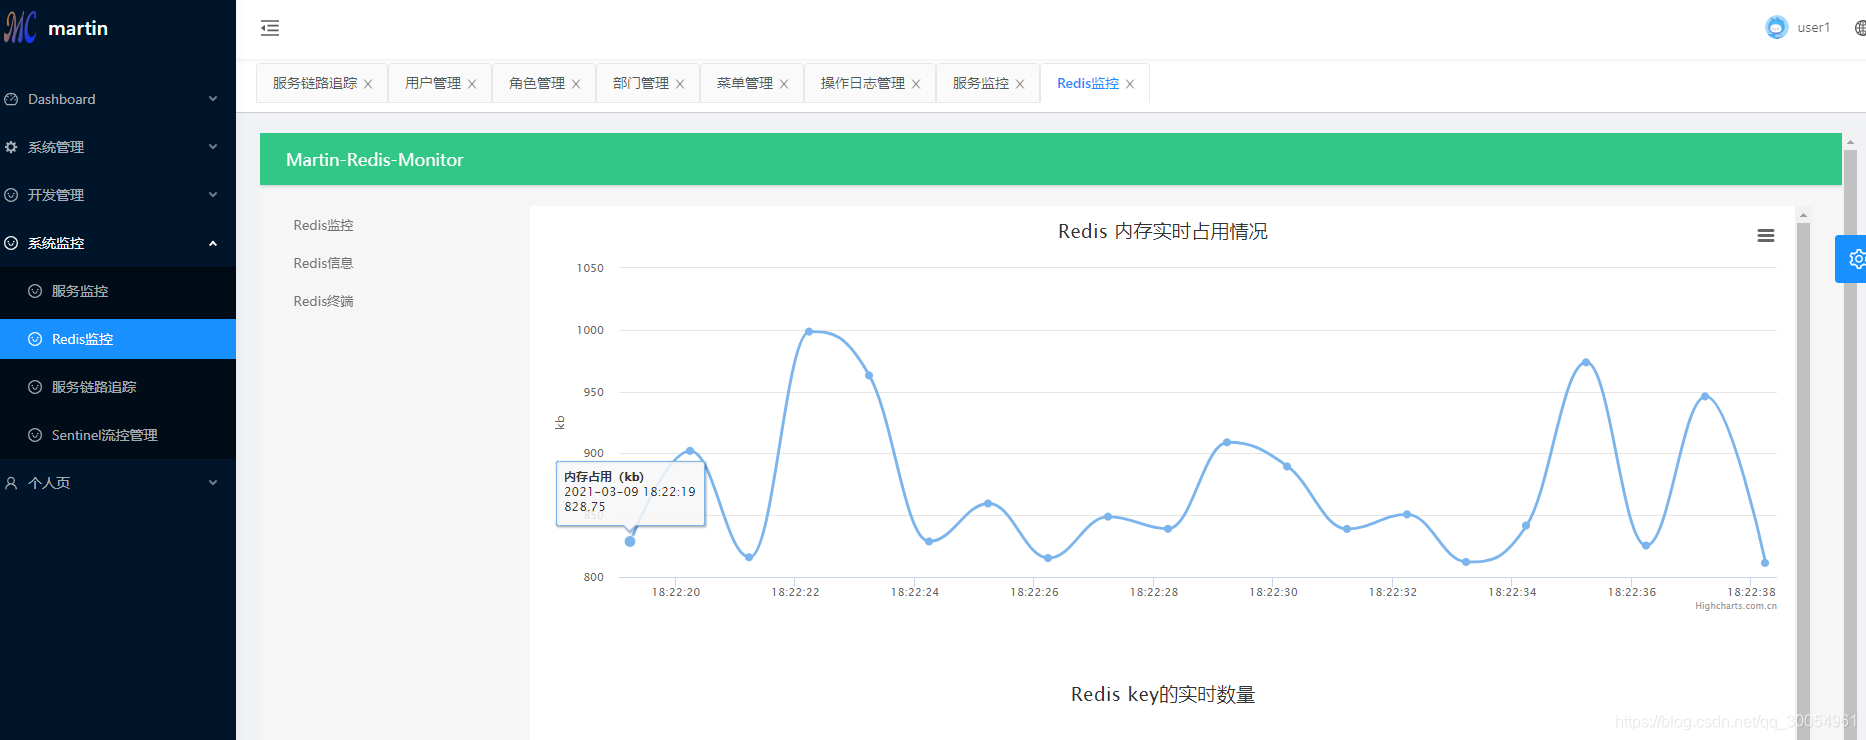The width and height of the screenshot is (1866, 740).
Task: Open Sentinel流控管理 in the sidebar
Action: click(x=118, y=435)
